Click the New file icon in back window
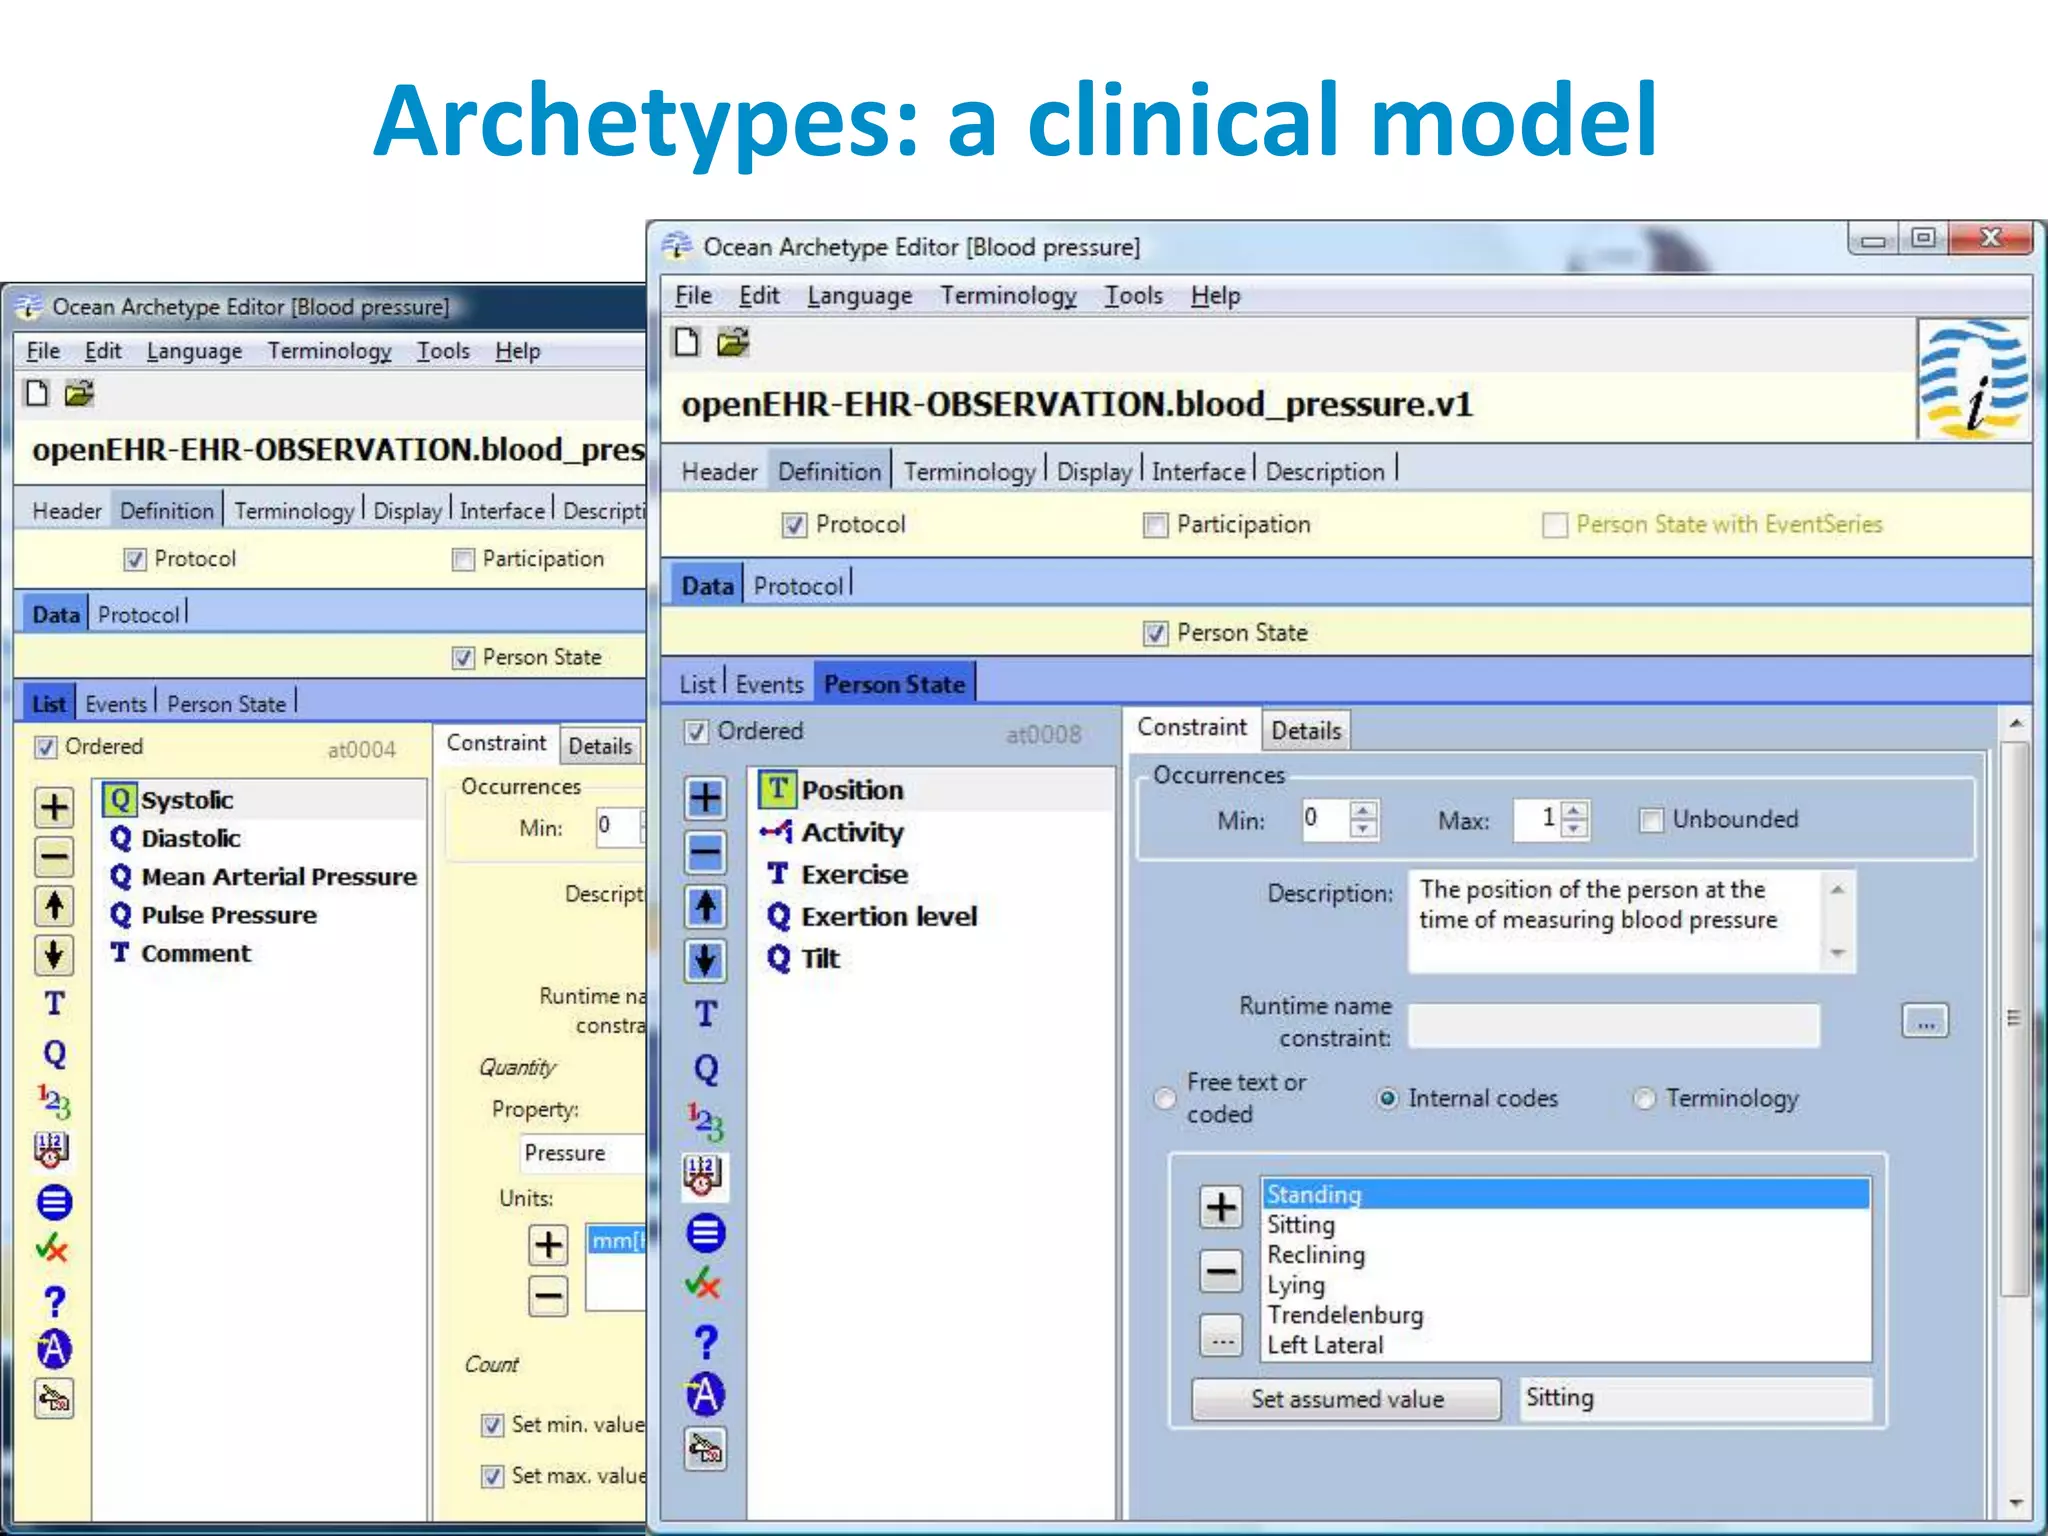 click(37, 393)
